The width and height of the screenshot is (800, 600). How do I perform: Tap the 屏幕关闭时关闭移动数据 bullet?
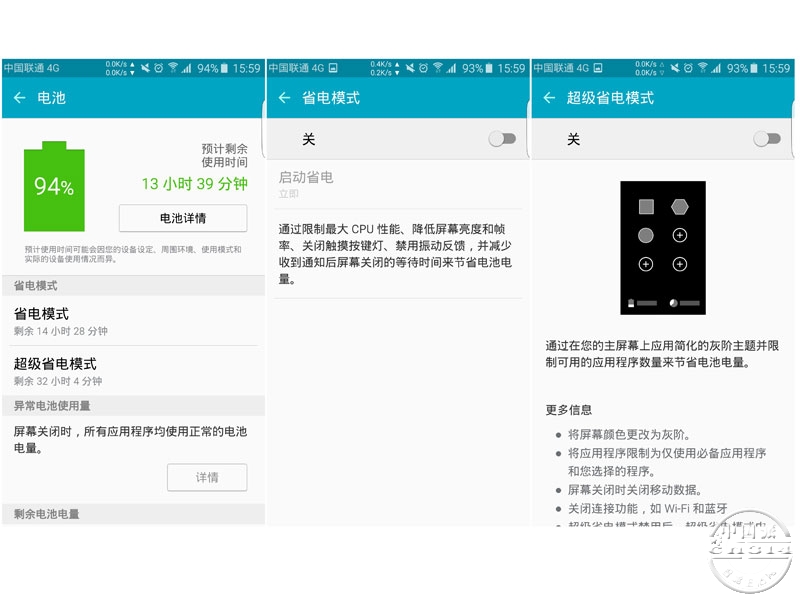pyautogui.click(x=635, y=490)
